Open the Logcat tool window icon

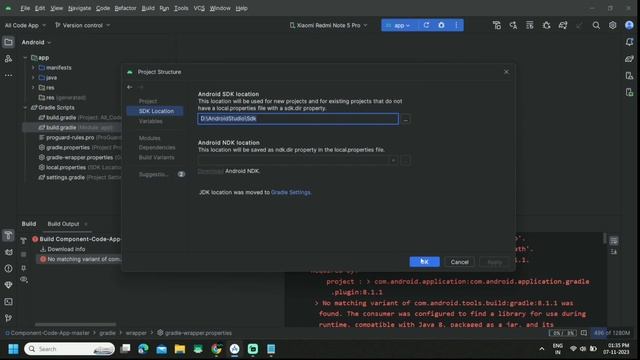click(8, 252)
